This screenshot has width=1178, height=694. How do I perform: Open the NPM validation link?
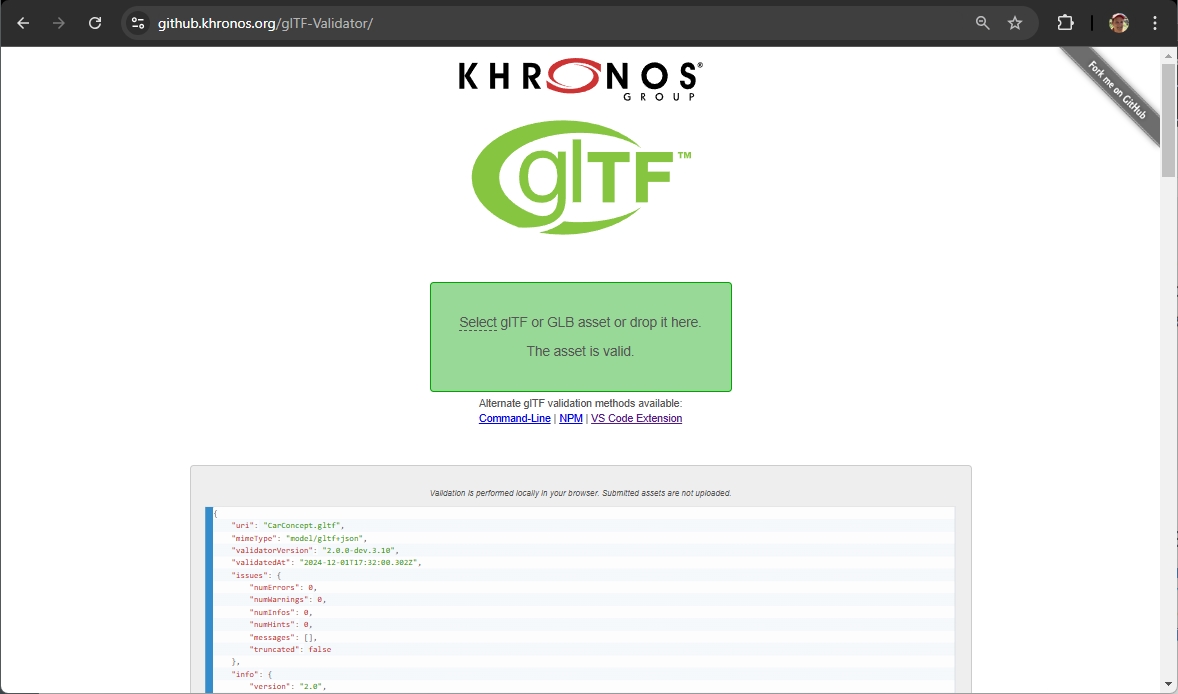571,418
